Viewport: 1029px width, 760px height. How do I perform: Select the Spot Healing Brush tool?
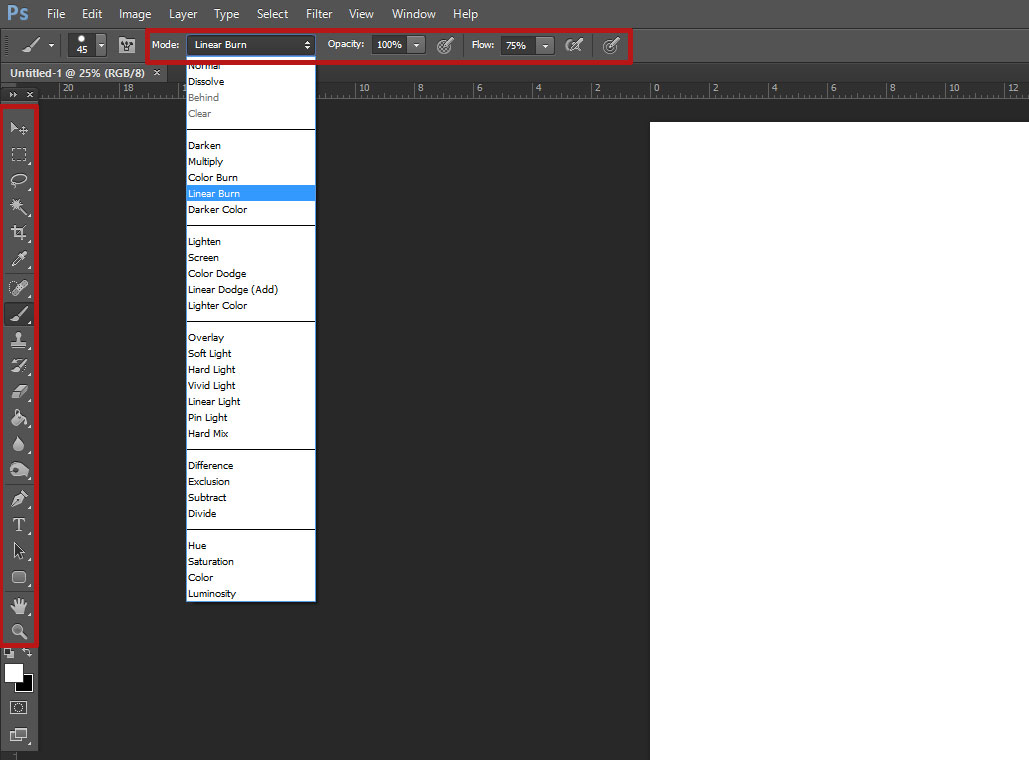tap(19, 287)
